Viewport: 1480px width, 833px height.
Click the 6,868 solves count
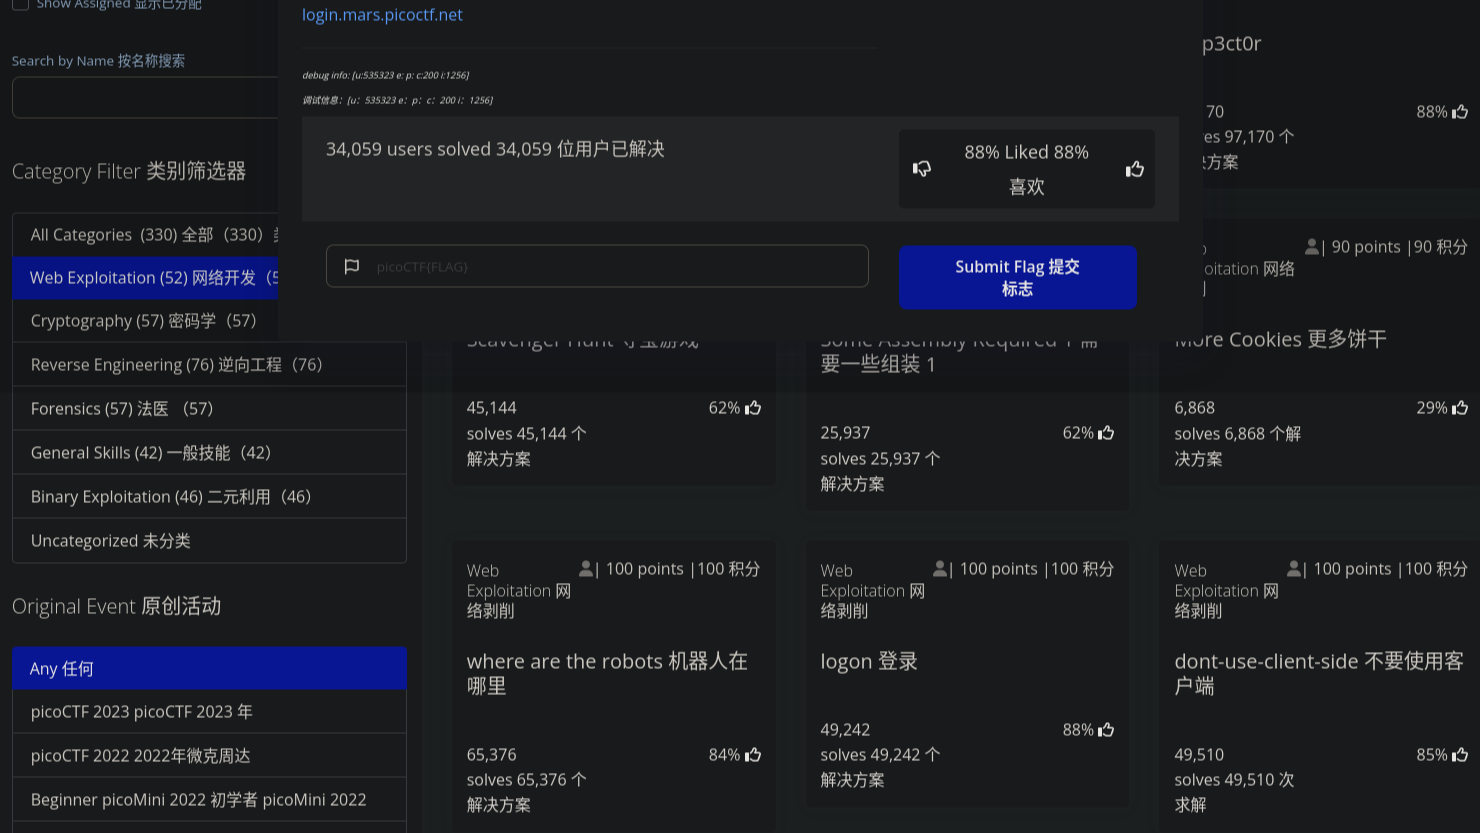[x=1195, y=407]
